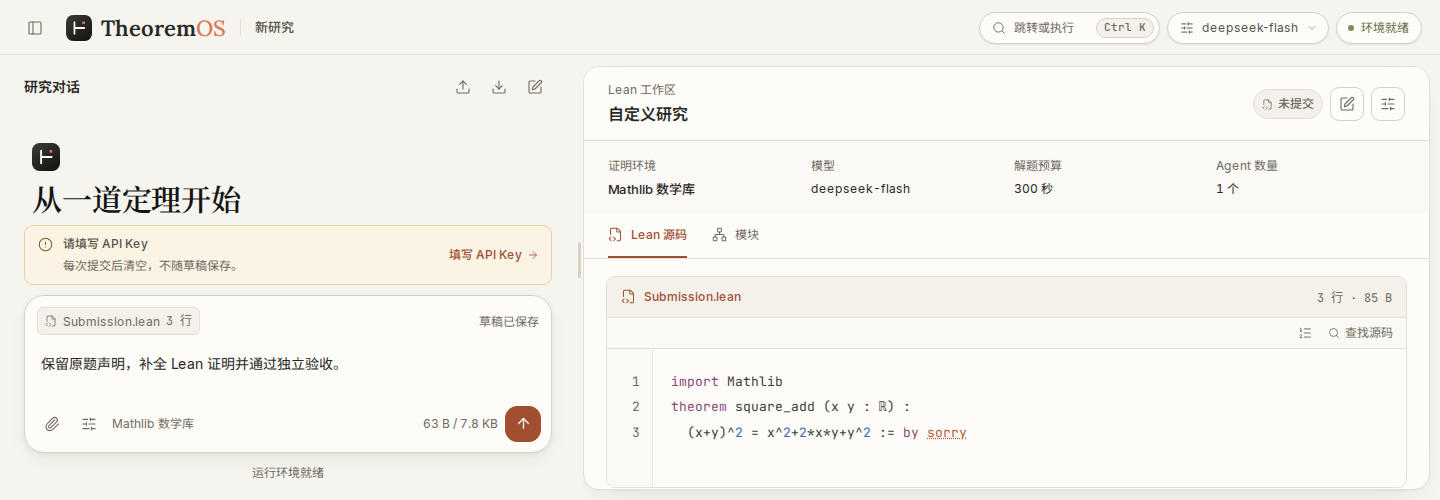
Task: Choose Mathlib 数学库 environment in composer
Action: [153, 424]
